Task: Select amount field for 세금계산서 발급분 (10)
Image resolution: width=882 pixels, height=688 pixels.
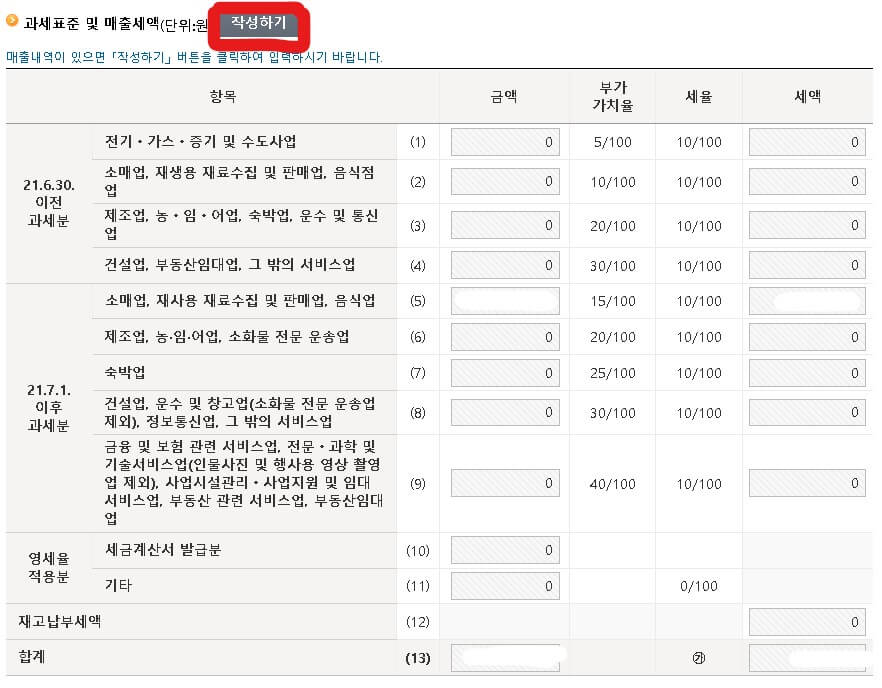Action: 505,550
